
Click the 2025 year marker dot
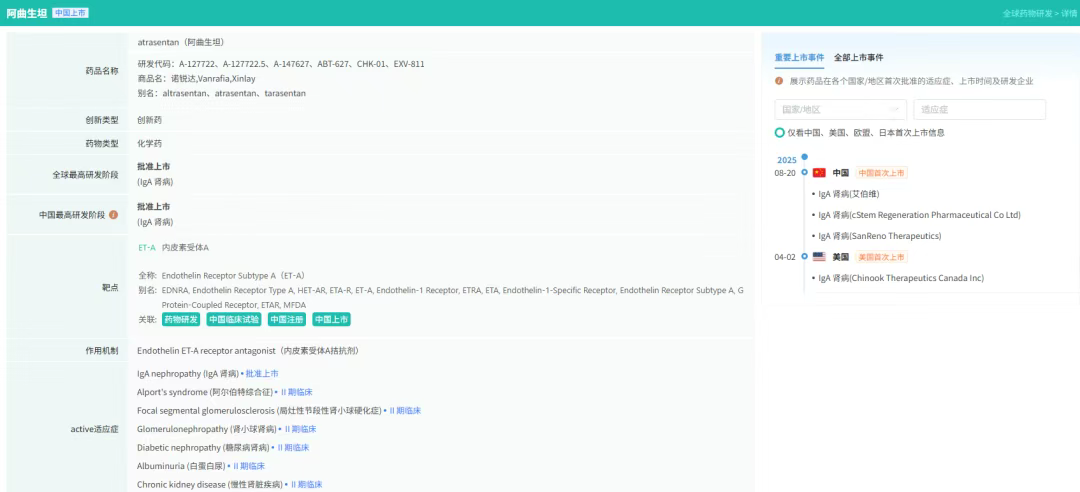tap(804, 156)
